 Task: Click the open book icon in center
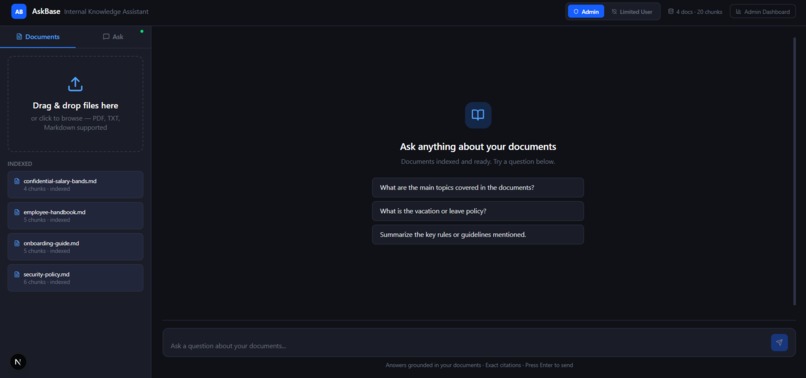pyautogui.click(x=478, y=115)
